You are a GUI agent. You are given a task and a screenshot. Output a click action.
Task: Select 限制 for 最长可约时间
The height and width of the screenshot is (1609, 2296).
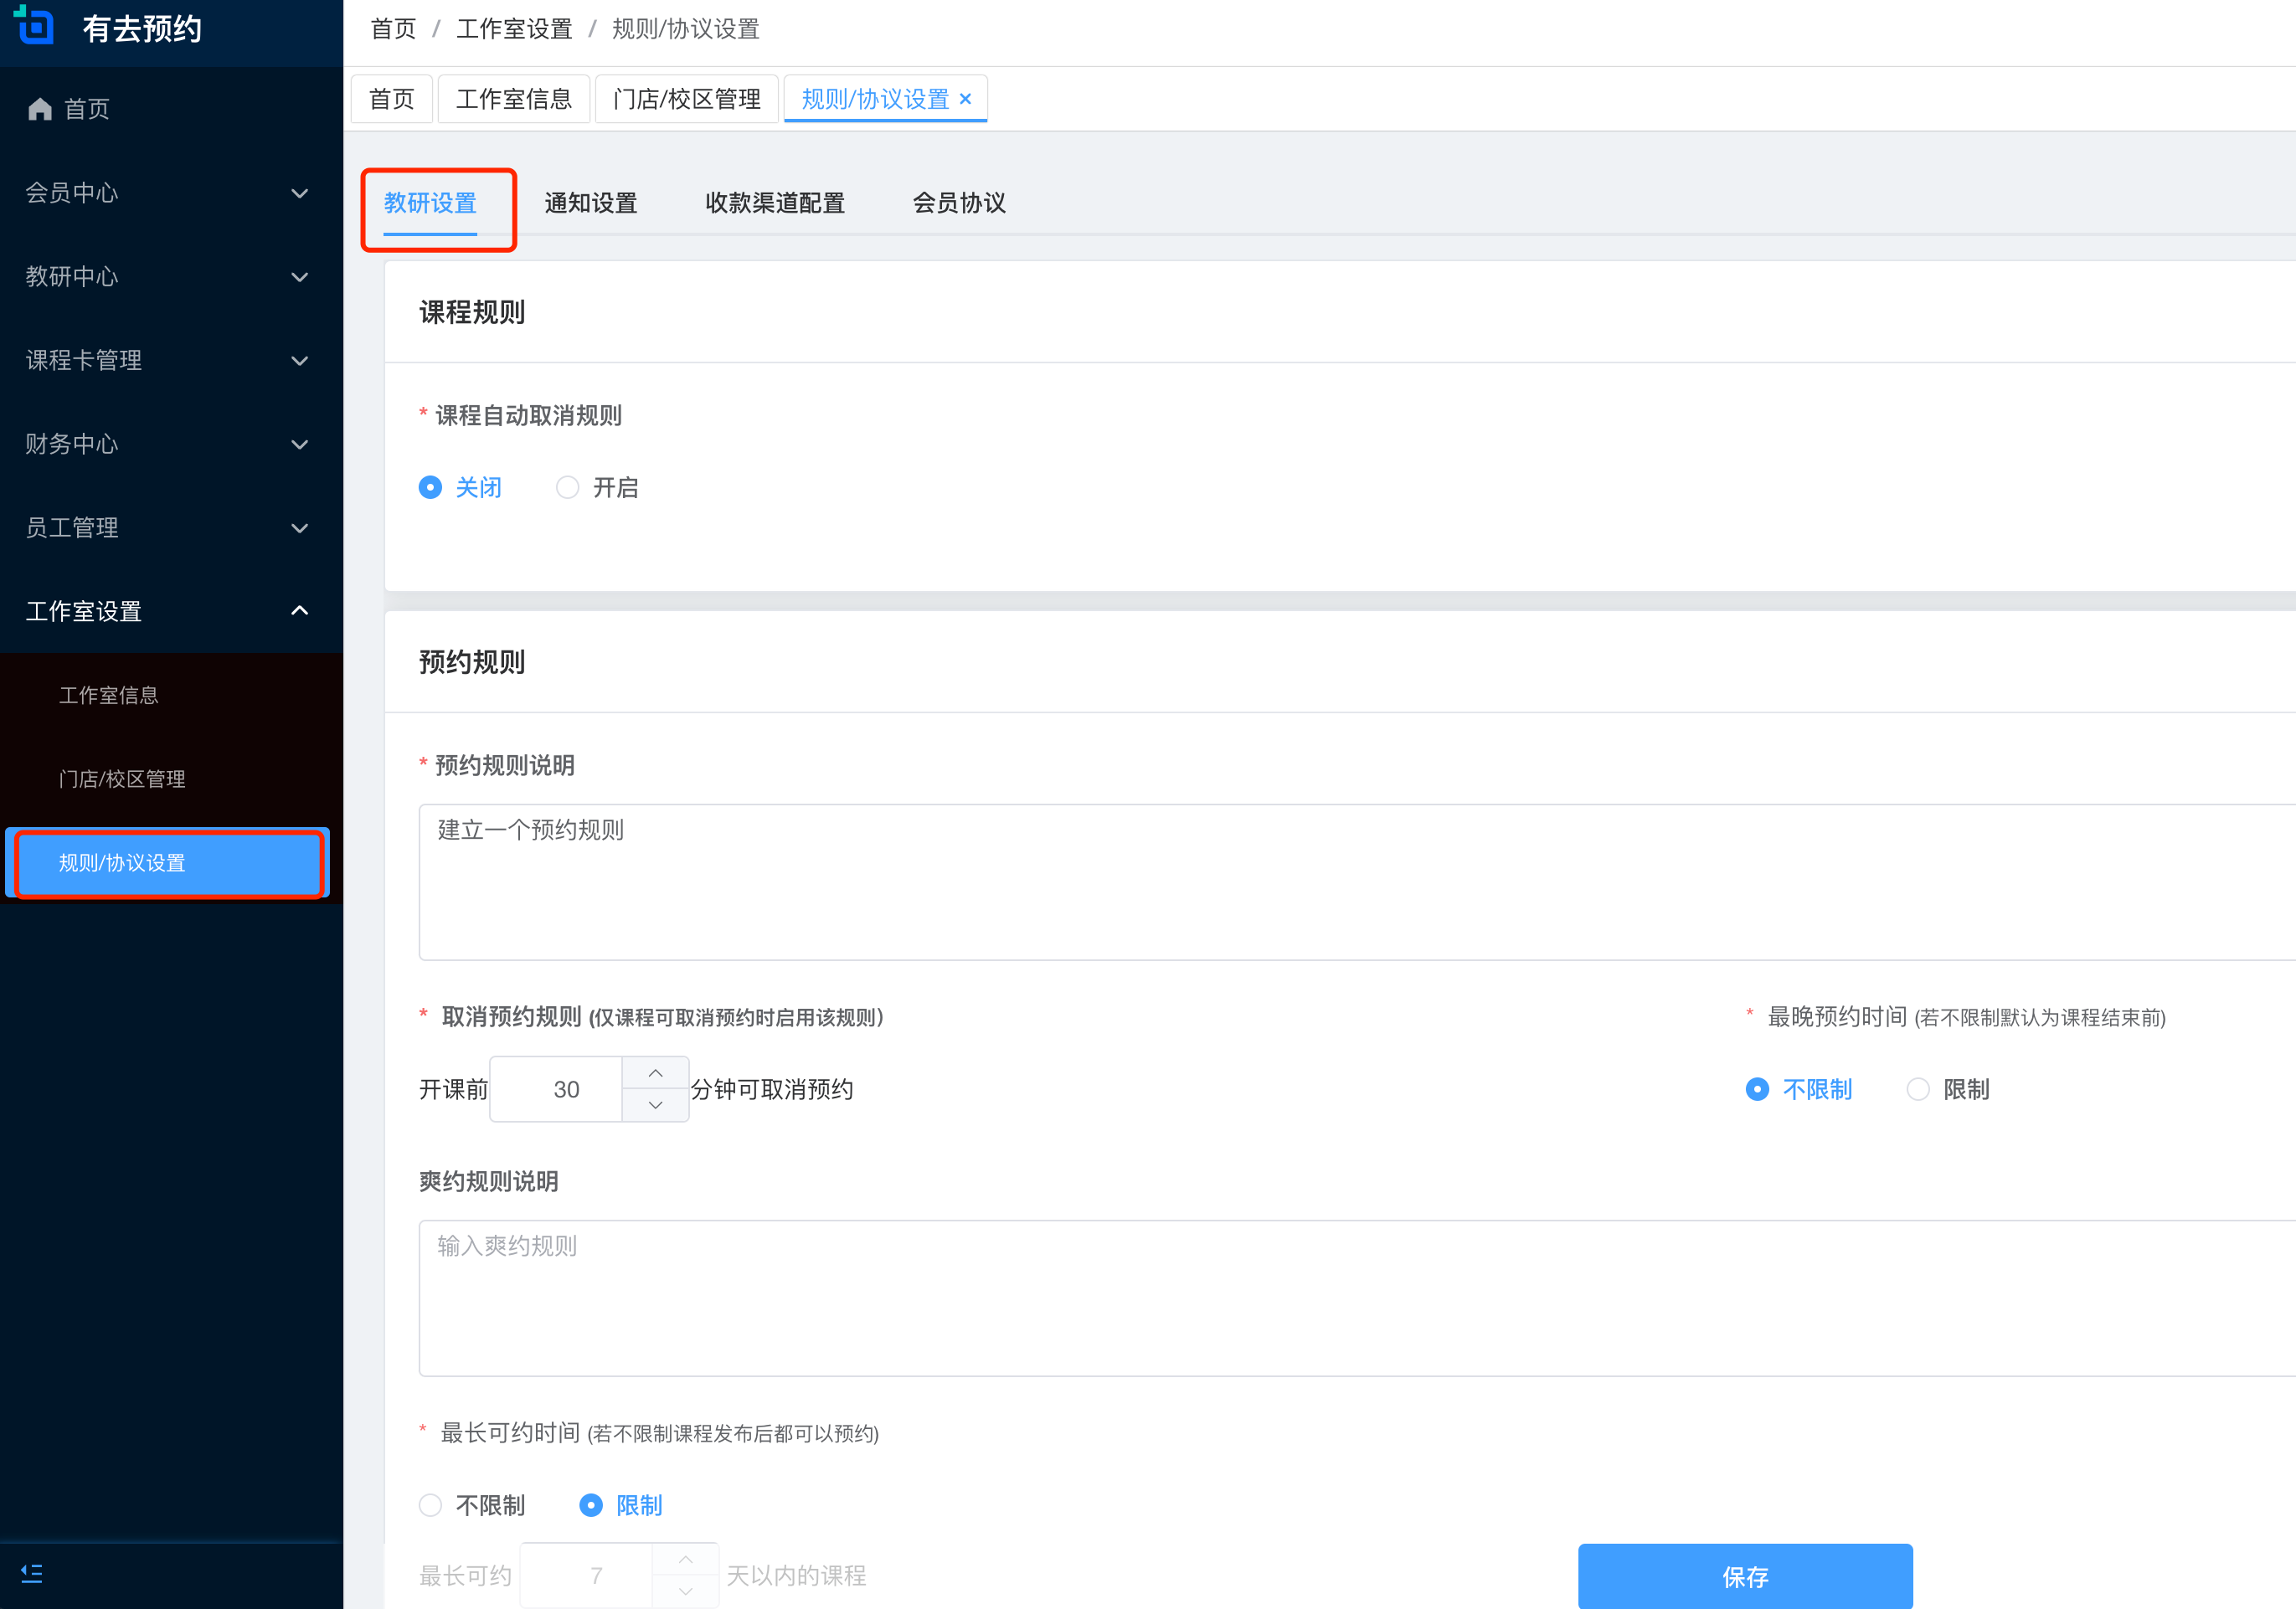point(621,1505)
